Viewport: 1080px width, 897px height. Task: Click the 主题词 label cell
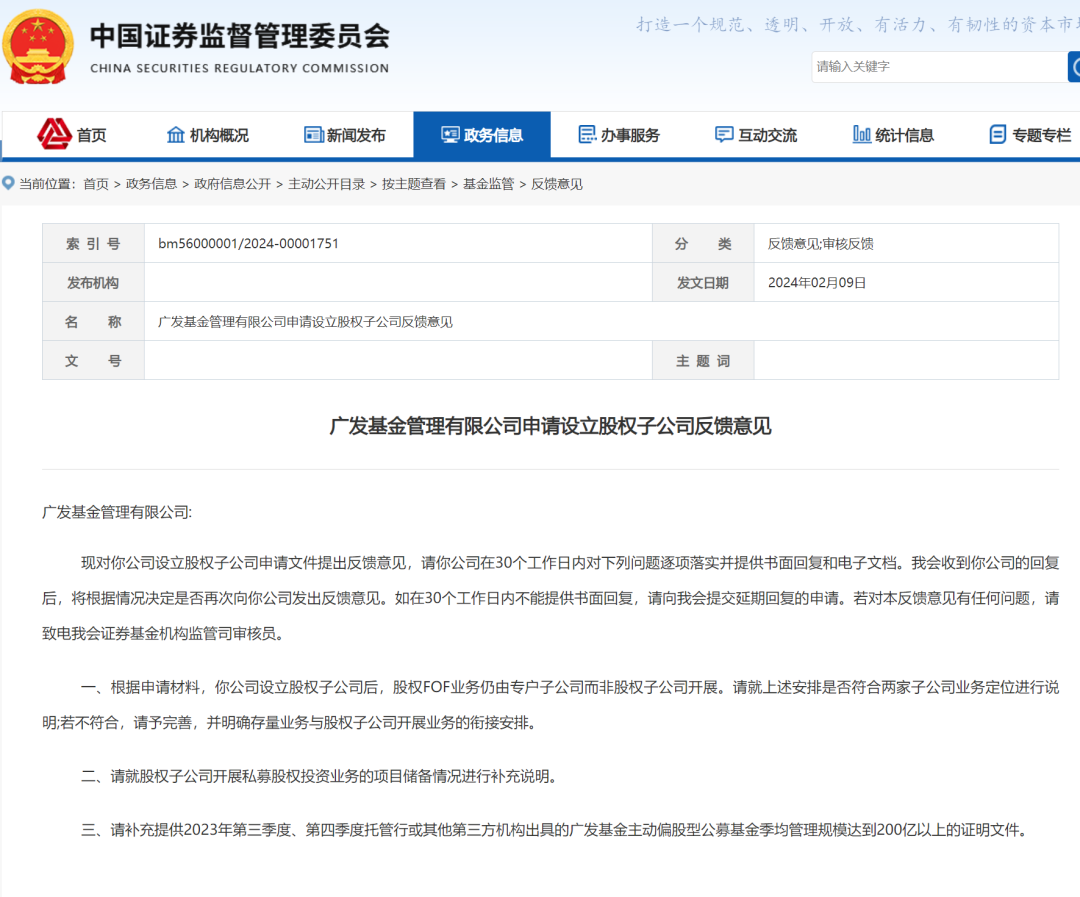click(703, 361)
